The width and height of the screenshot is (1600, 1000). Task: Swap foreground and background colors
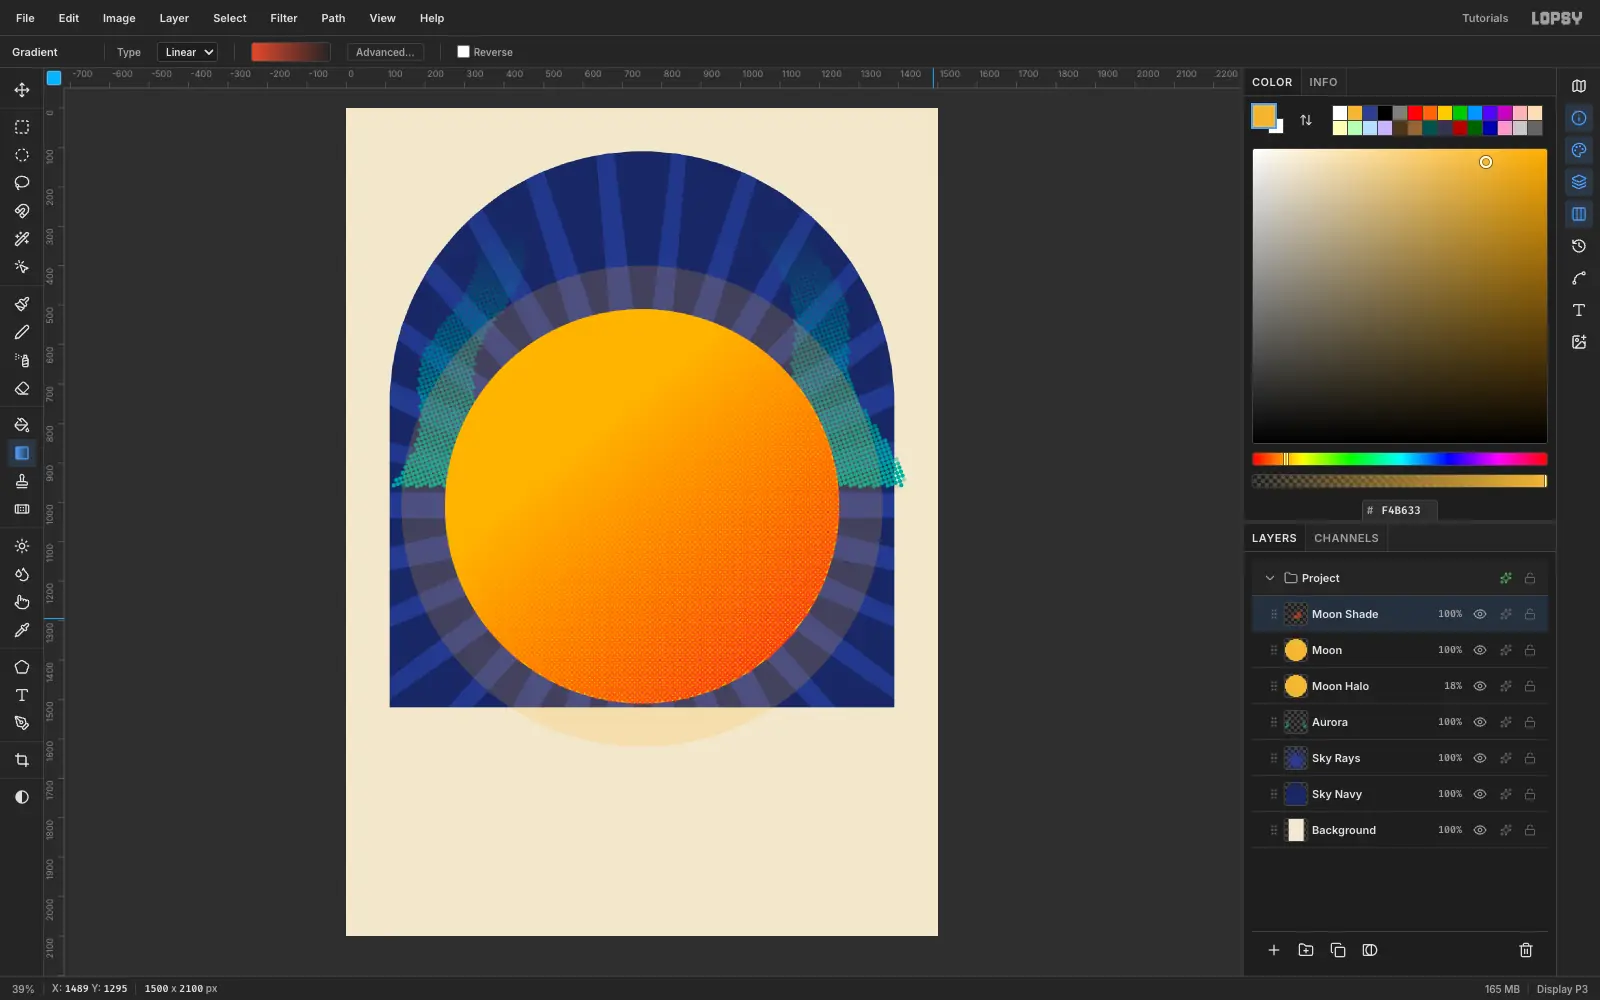pos(1306,120)
